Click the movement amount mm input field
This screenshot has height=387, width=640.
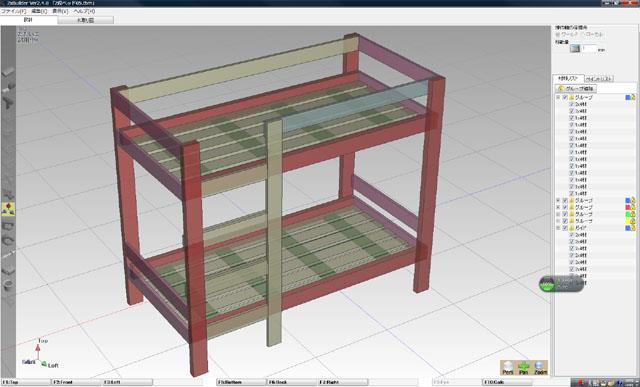tap(589, 48)
